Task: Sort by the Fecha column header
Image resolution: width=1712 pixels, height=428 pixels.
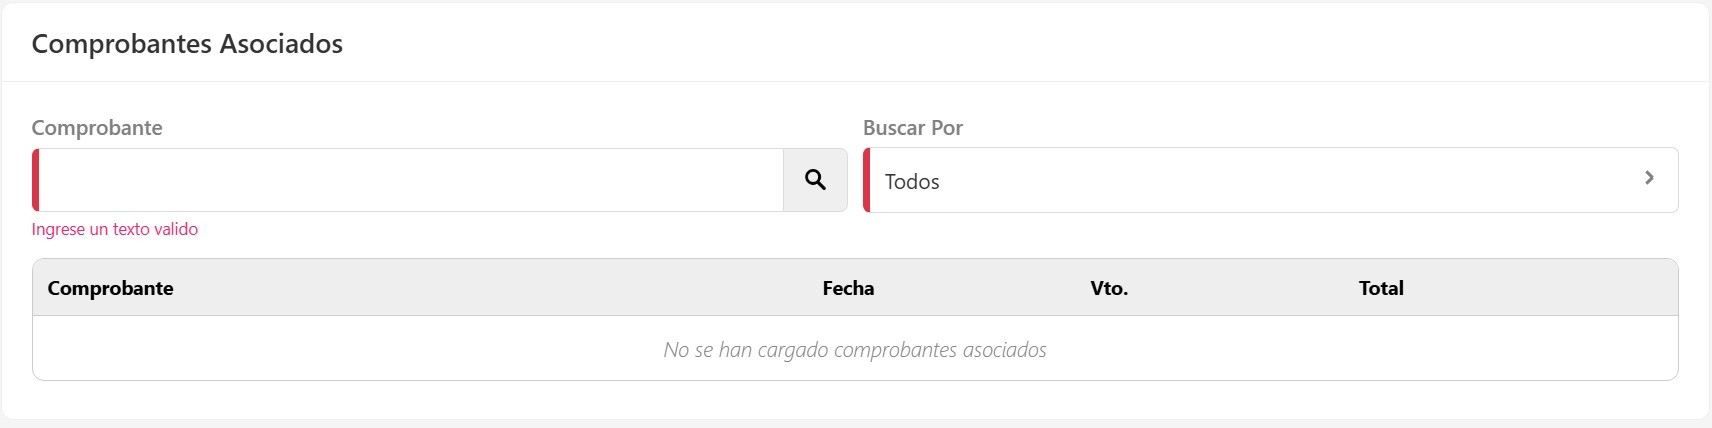Action: [x=848, y=288]
